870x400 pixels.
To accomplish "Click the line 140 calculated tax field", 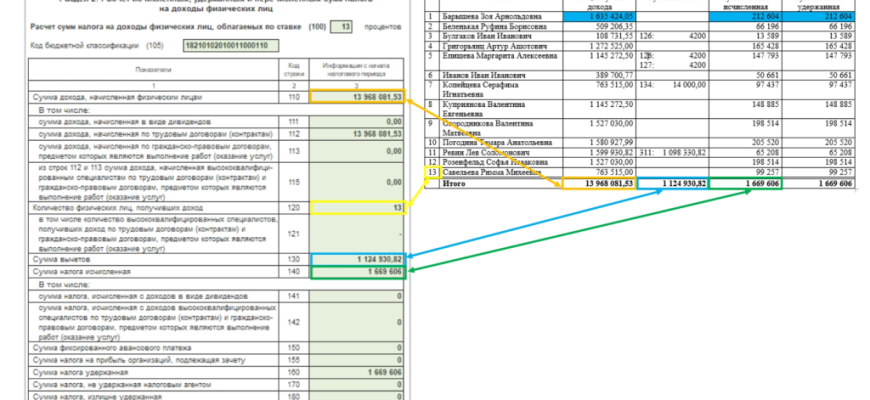I will click(359, 272).
